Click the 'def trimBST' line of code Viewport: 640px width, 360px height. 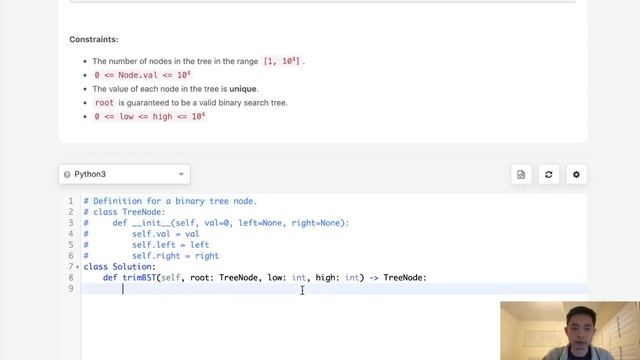click(264, 278)
